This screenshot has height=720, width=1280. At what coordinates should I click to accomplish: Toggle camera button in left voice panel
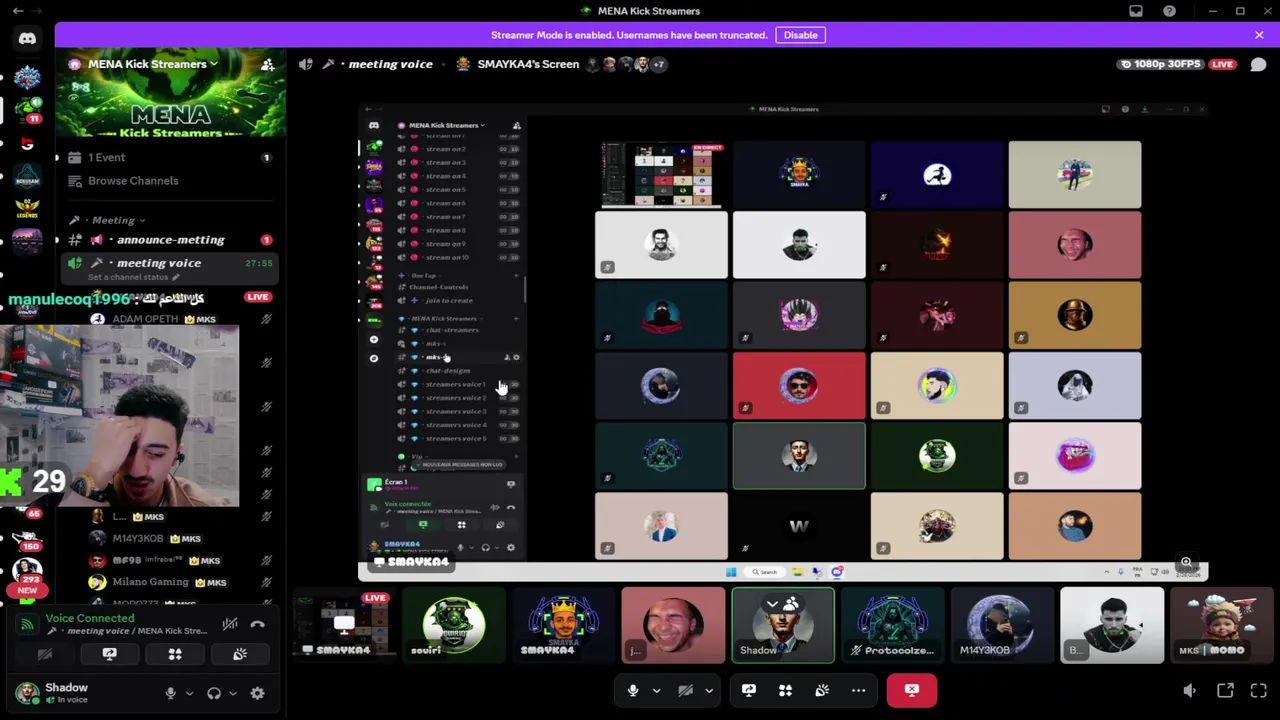click(44, 654)
